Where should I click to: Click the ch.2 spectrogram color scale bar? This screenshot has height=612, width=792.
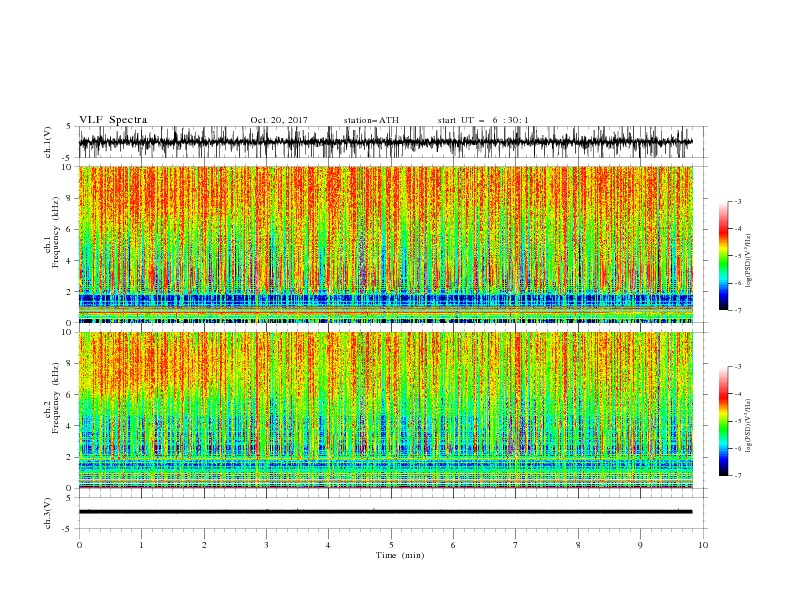click(x=724, y=421)
